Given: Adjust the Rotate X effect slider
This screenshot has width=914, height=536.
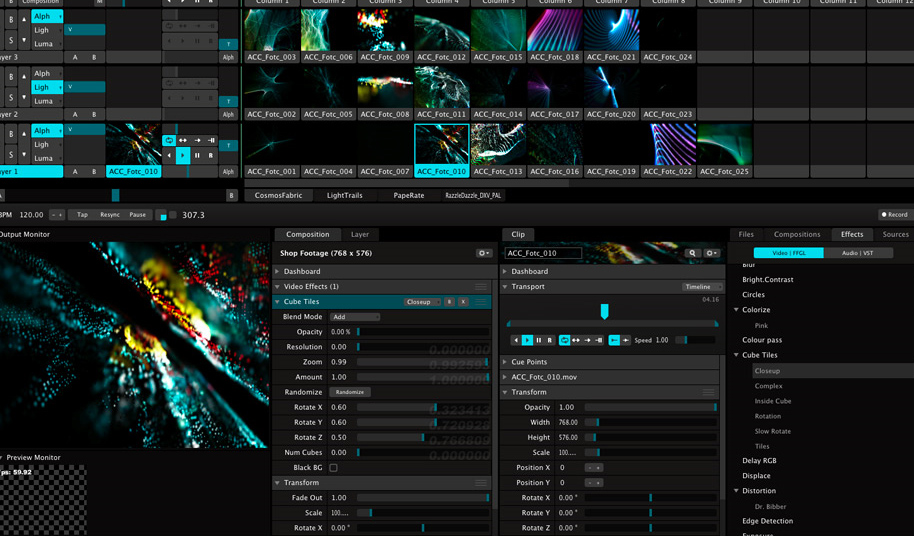Looking at the screenshot, I should (x=423, y=408).
